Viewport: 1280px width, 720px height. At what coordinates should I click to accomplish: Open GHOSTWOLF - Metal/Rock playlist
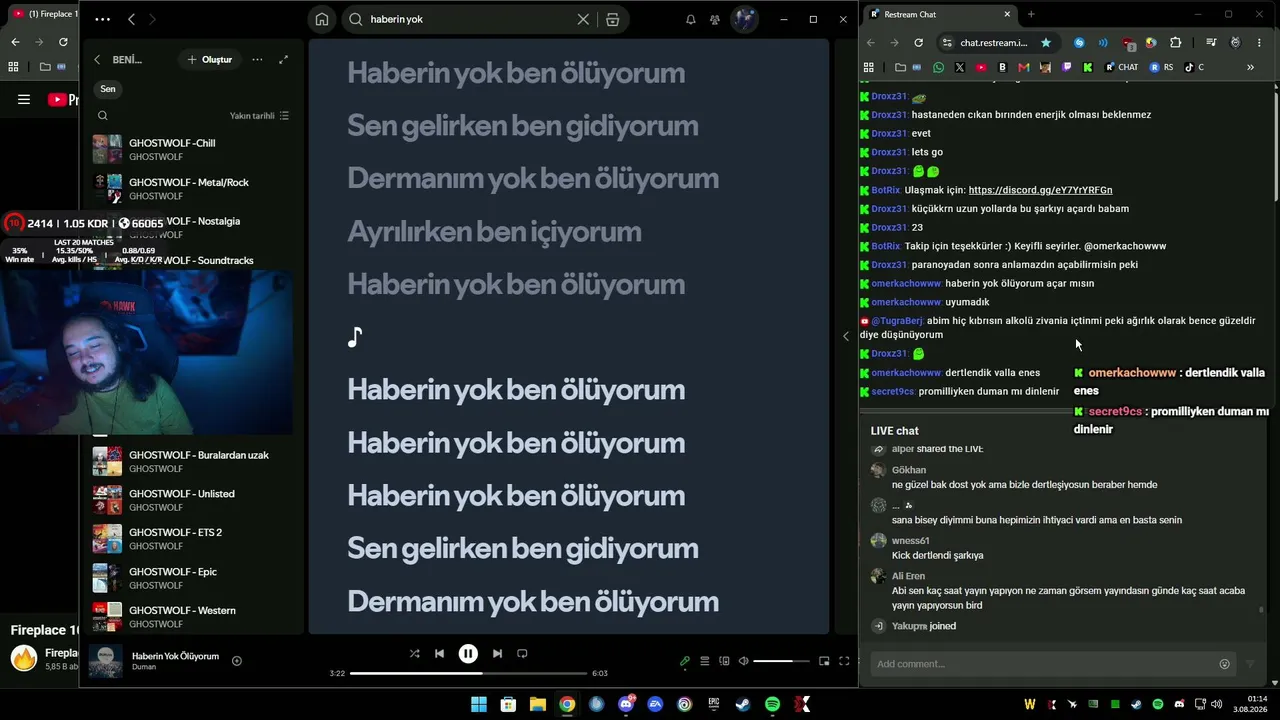pos(190,188)
